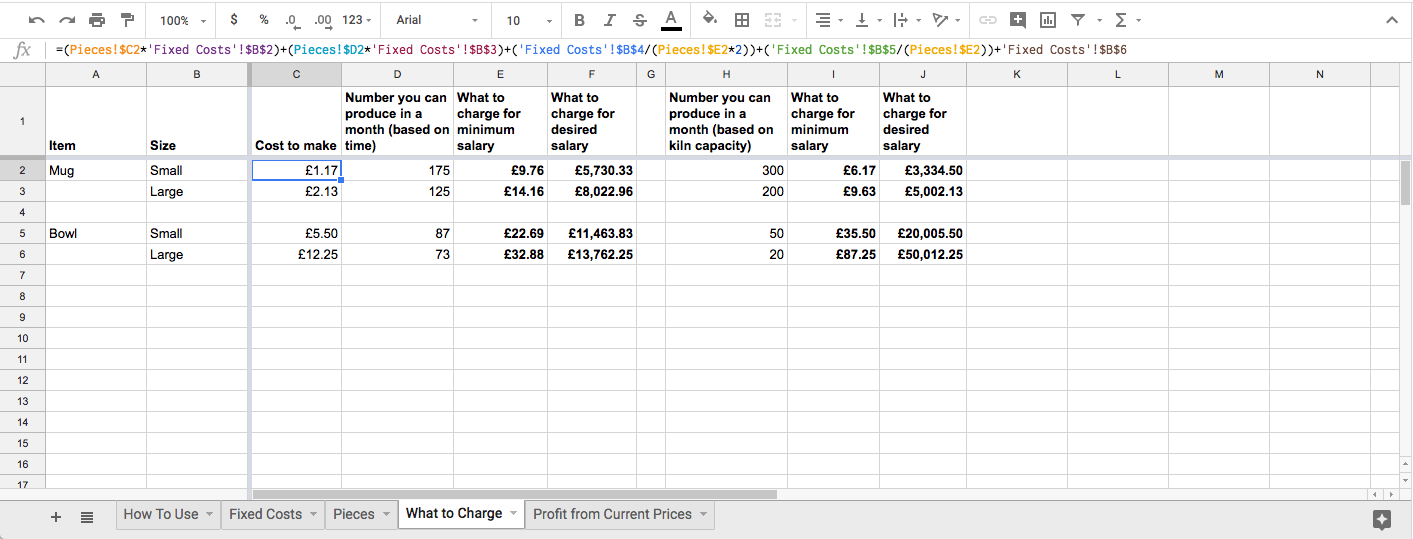Viewport: 1413px width, 539px height.
Task: Click the Redo icon
Action: coord(67,20)
